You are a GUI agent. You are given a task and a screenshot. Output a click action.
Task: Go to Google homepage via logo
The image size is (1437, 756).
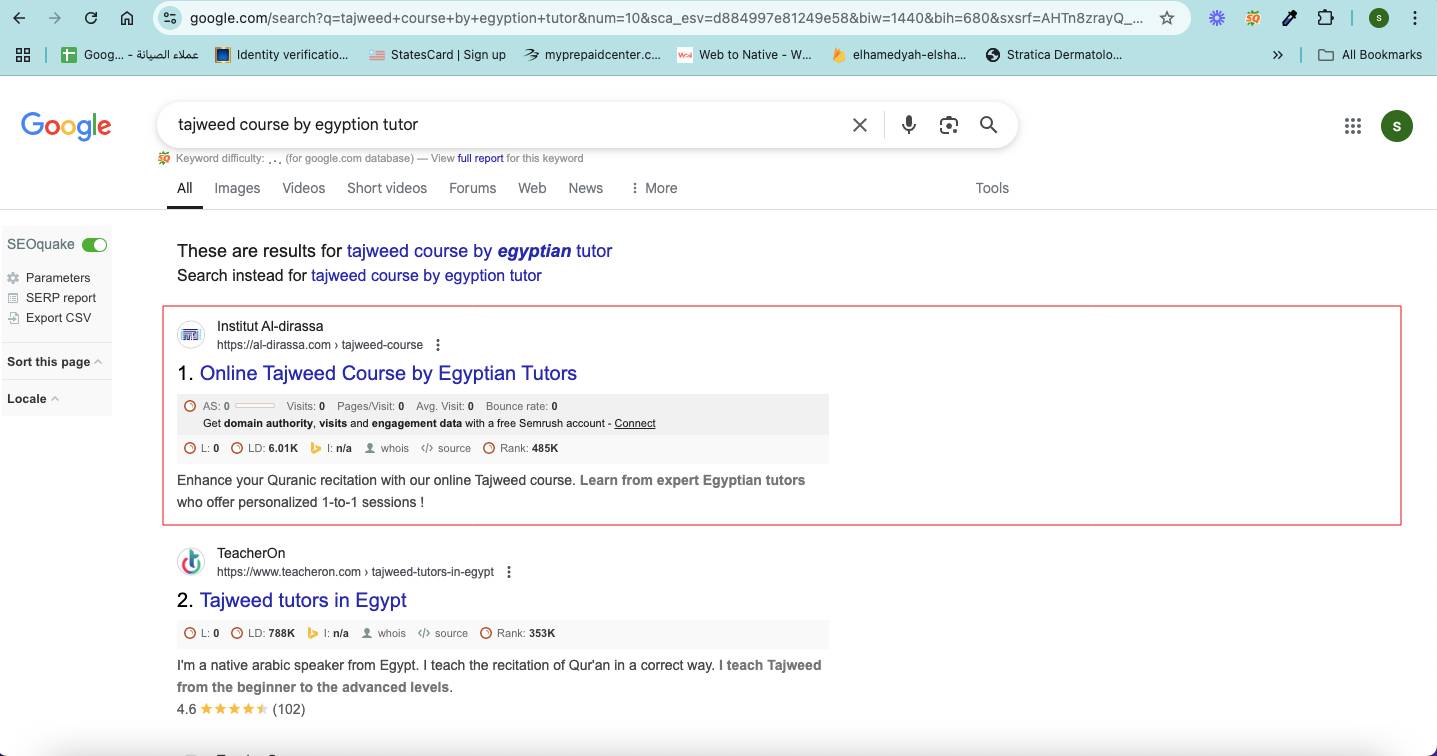coord(66,126)
